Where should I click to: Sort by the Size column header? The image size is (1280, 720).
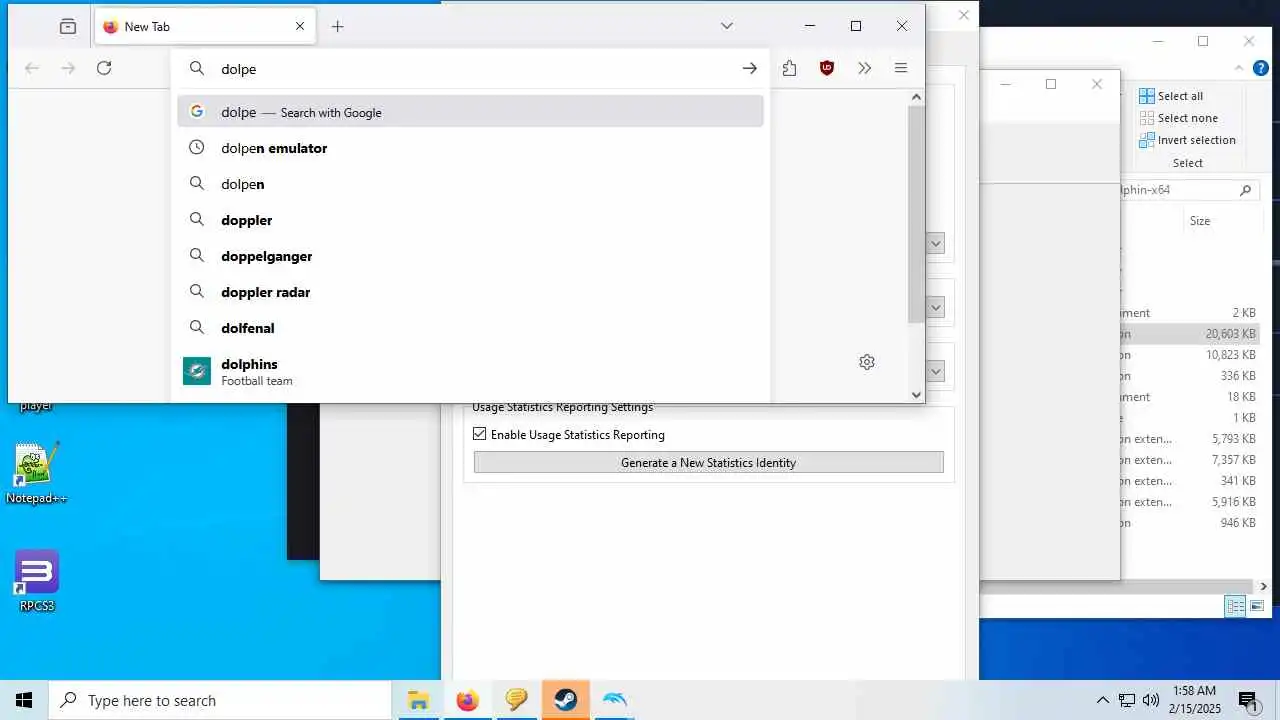click(x=1200, y=221)
